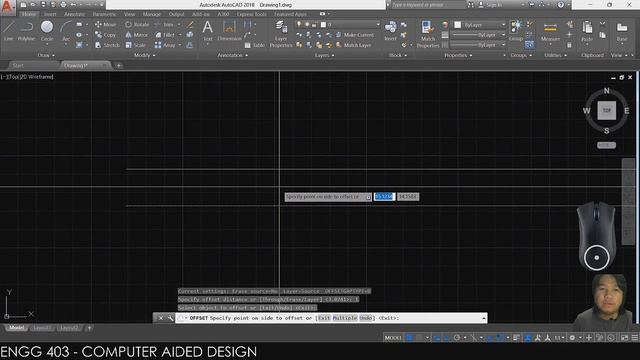Screen dimensions: 640x360
Task: Click the highlighted dynamic input value field
Action: (x=384, y=197)
